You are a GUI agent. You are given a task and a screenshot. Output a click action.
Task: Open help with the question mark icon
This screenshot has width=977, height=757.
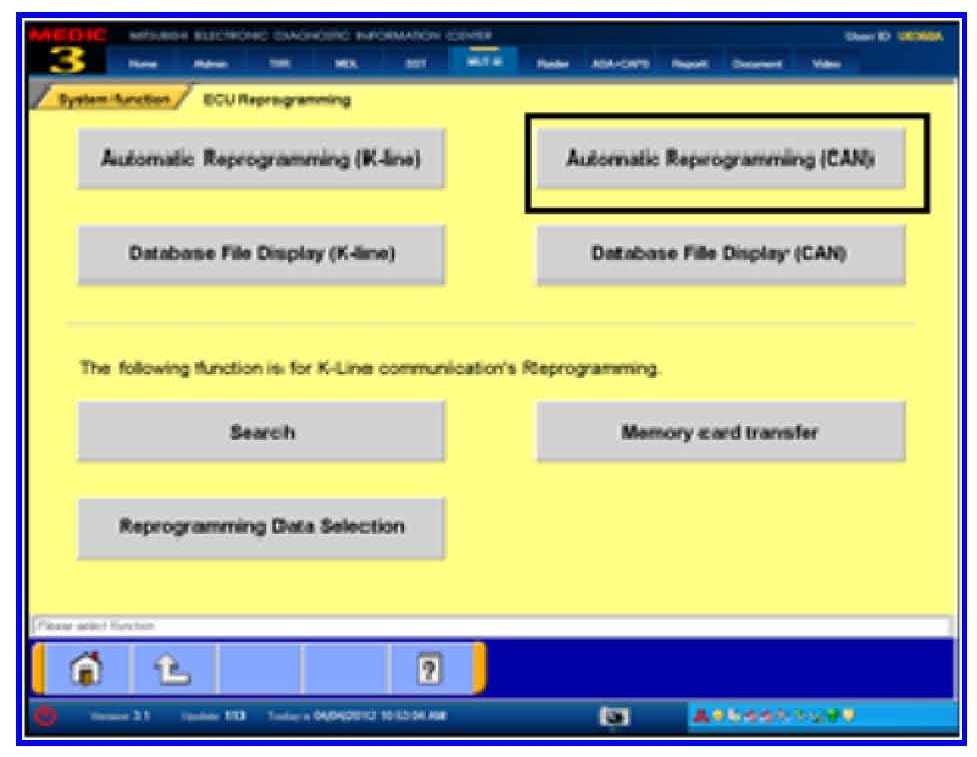429,668
